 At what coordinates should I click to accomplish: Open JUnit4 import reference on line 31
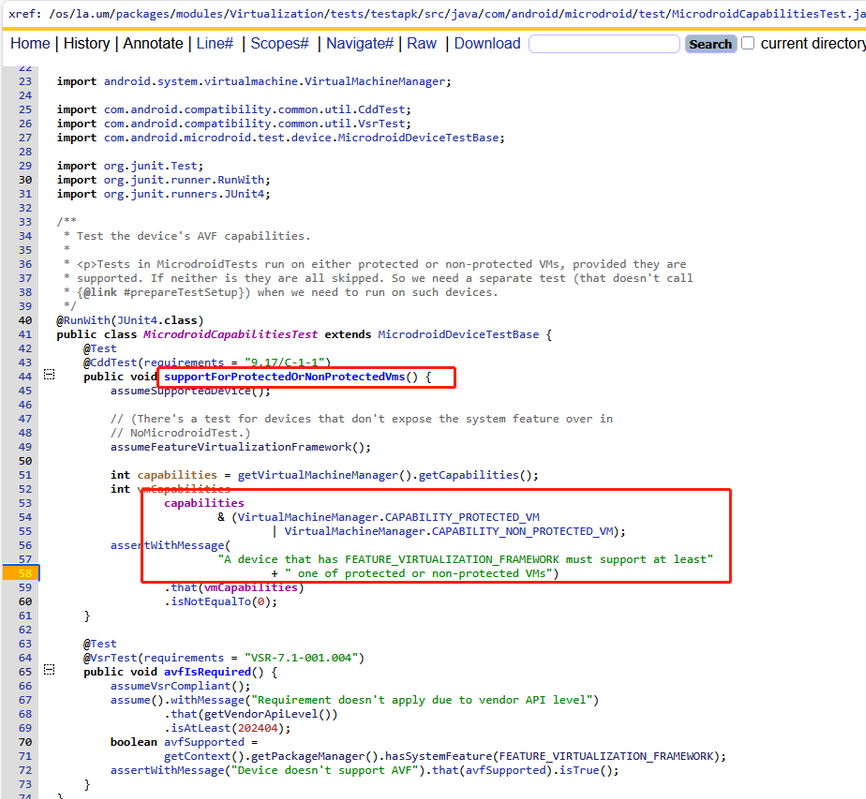[x=244, y=194]
